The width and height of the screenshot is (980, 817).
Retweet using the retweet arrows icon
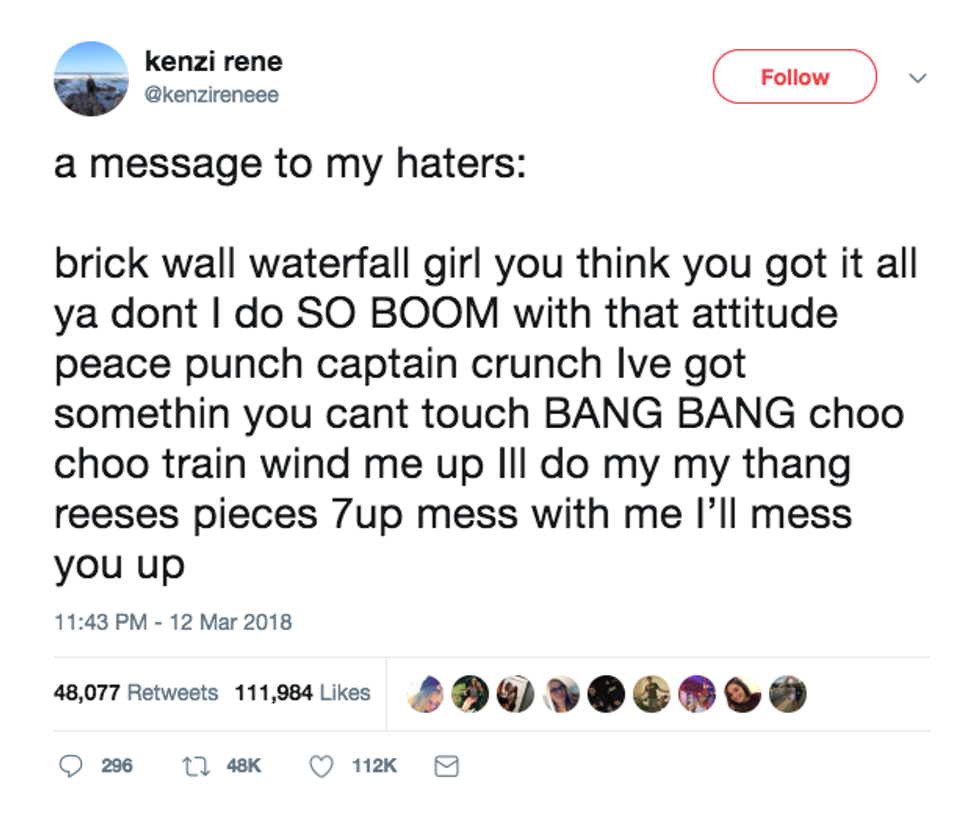click(x=196, y=766)
